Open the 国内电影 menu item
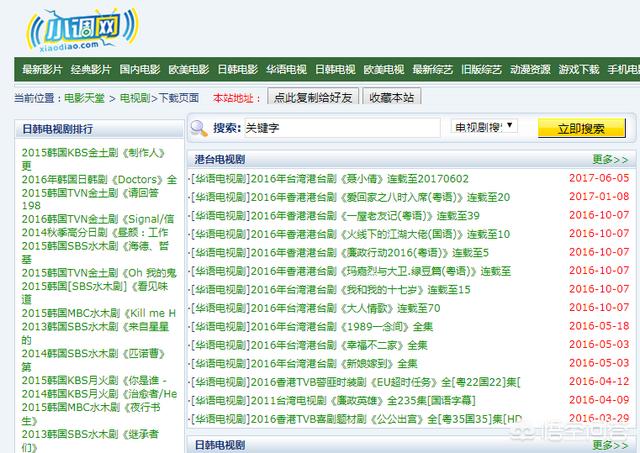This screenshot has height=453, width=640. point(140,69)
